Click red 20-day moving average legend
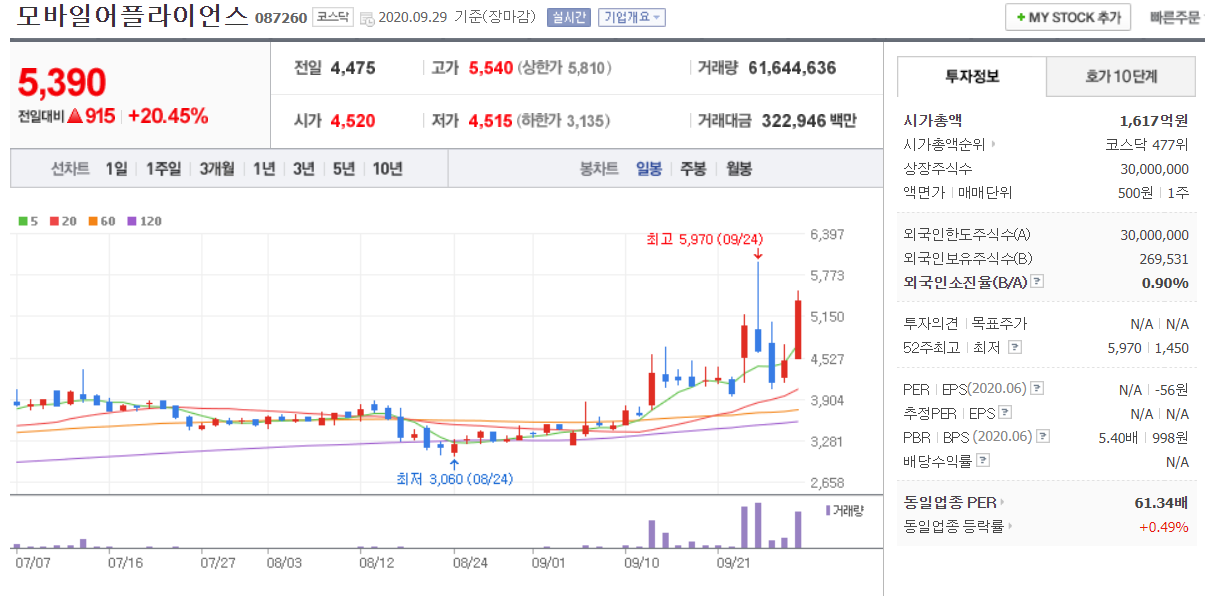The height and width of the screenshot is (596, 1205). click(62, 221)
